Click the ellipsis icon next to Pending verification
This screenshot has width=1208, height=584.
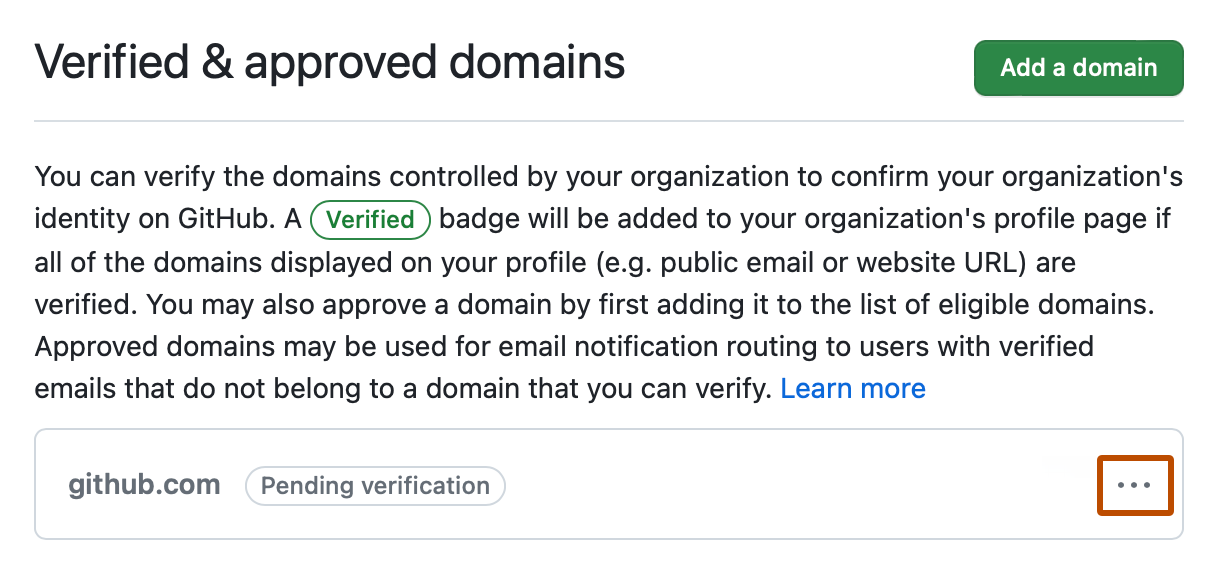pyautogui.click(x=1135, y=484)
